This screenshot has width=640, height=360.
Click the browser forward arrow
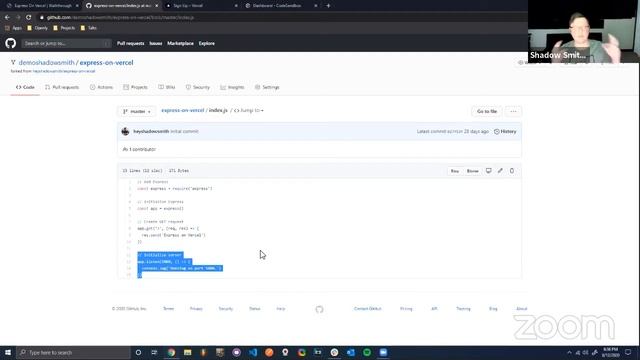pos(18,18)
